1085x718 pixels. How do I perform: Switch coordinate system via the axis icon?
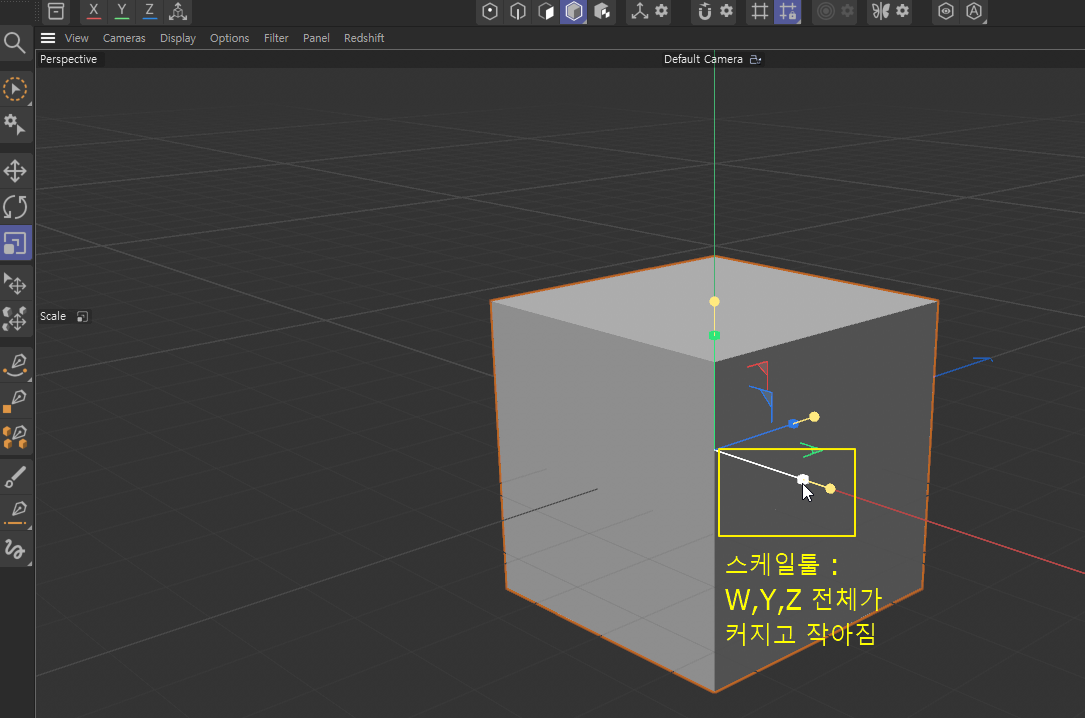click(178, 11)
